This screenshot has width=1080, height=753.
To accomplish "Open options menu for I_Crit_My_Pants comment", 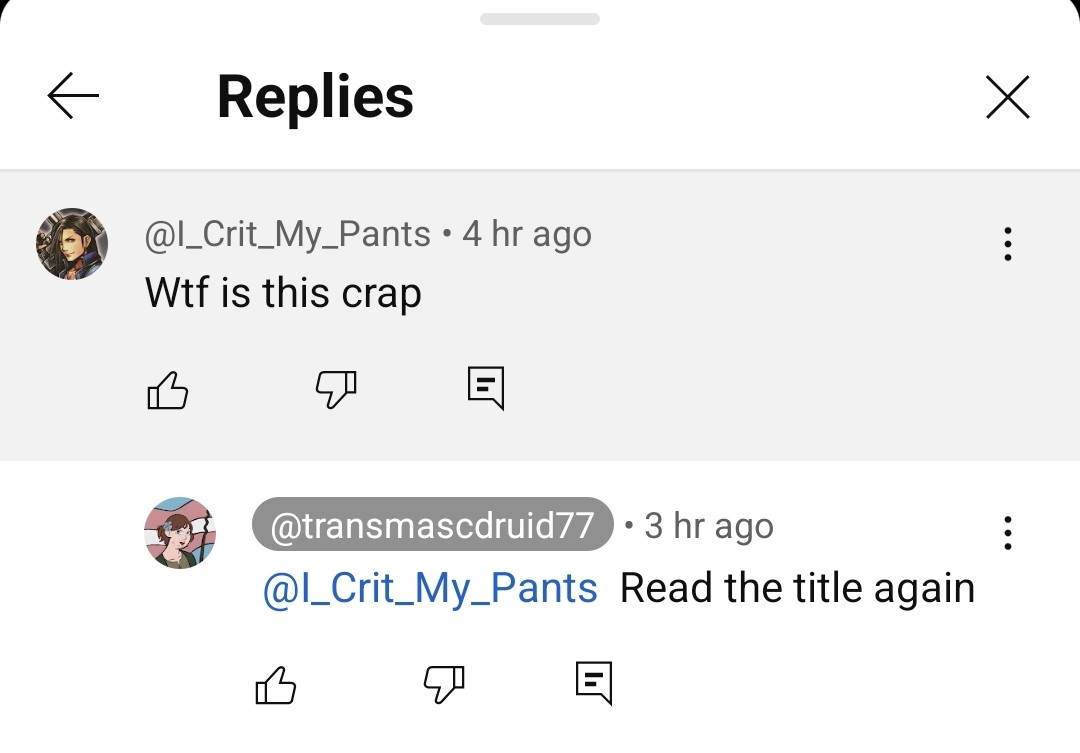I will point(1007,244).
